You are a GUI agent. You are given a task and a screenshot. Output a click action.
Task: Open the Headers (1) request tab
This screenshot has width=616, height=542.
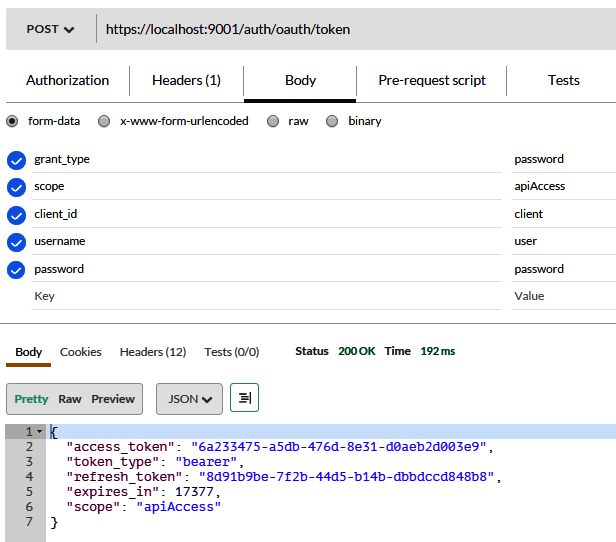(186, 81)
